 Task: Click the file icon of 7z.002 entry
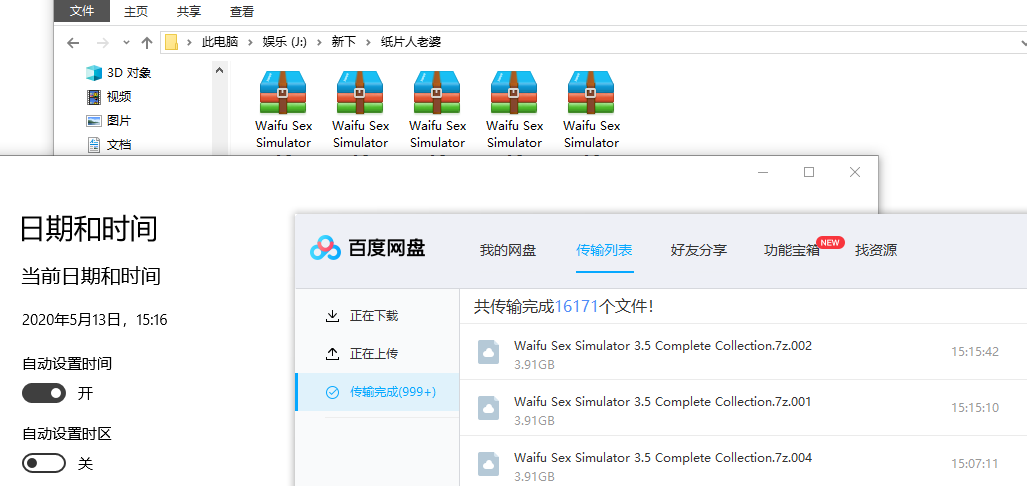point(488,352)
